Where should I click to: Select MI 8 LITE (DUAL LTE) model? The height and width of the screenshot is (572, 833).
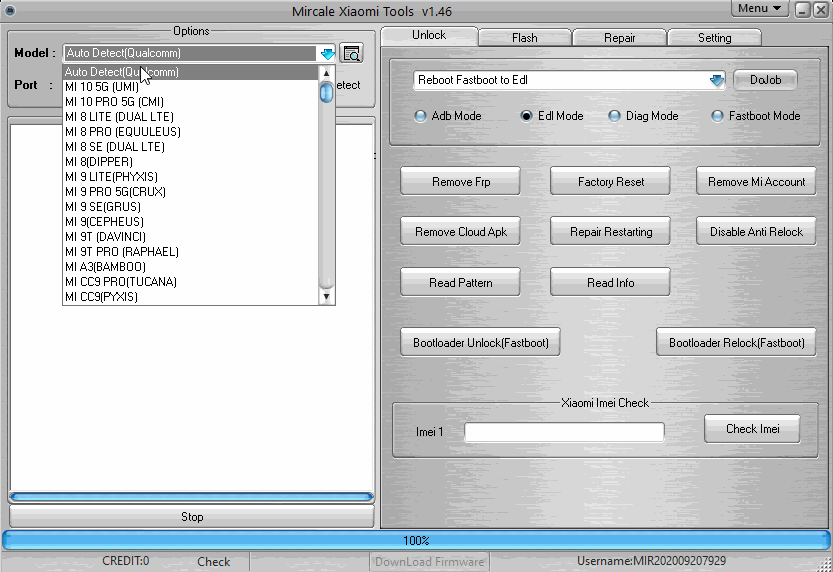[191, 117]
